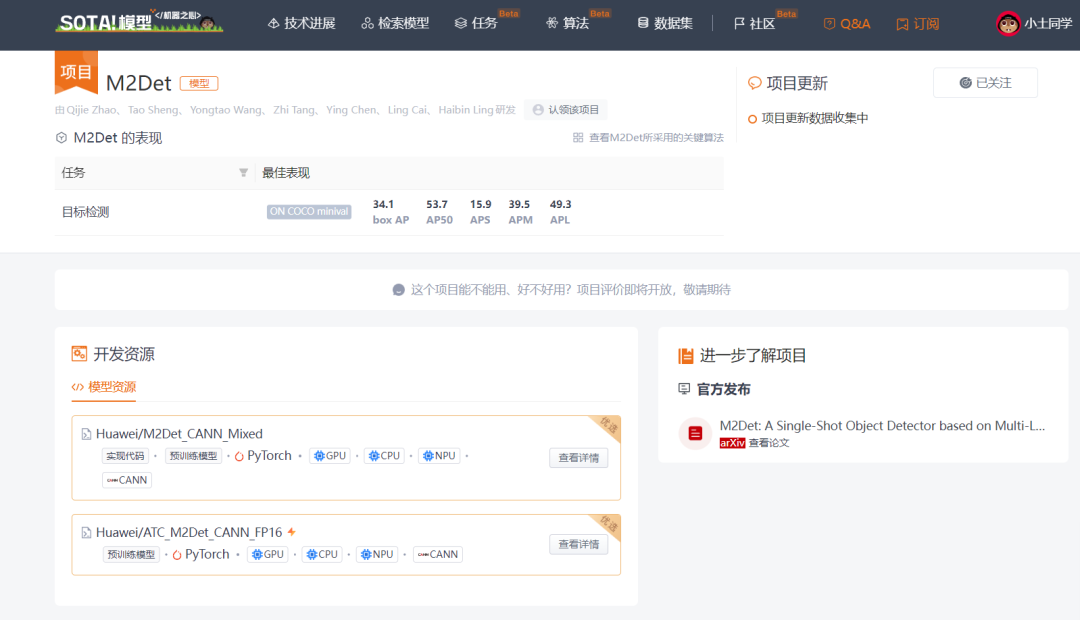Click the arXiv badge under 官方发布
Screen dimensions: 1080x620
tap(731, 441)
